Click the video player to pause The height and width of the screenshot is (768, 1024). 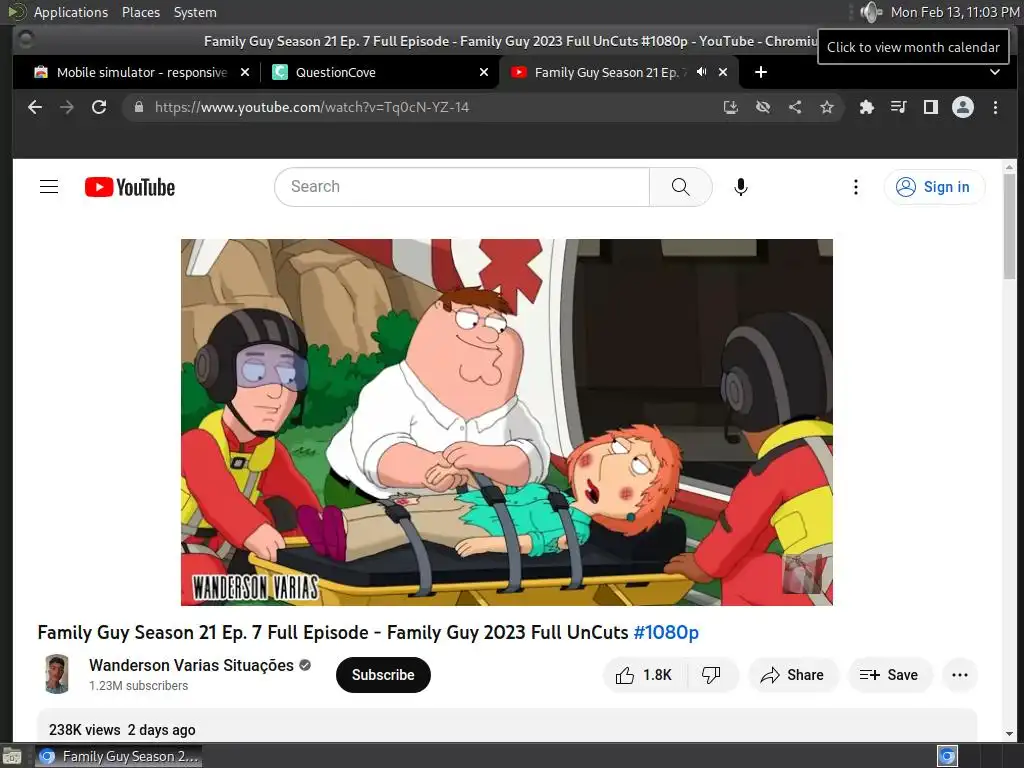507,422
